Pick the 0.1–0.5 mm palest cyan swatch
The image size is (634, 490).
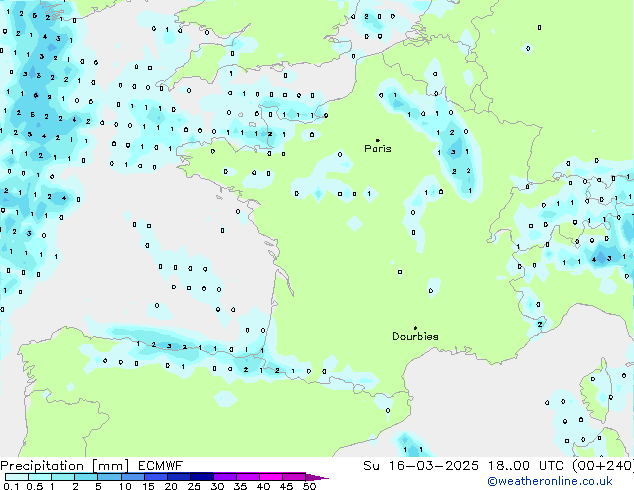pos(17,477)
